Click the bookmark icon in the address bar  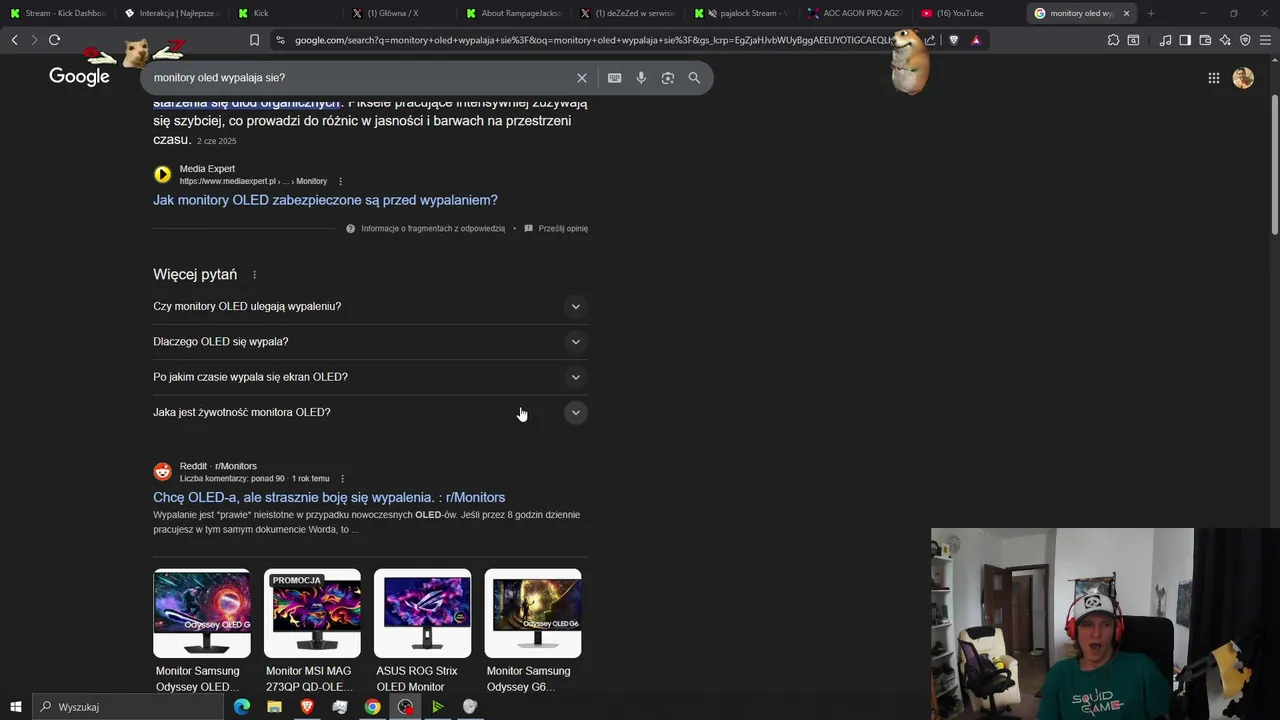coord(254,40)
